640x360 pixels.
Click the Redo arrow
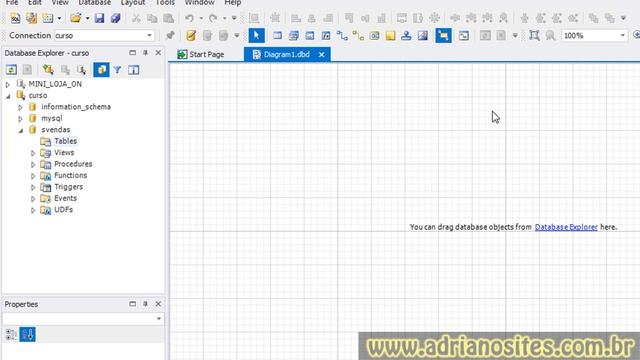click(213, 18)
